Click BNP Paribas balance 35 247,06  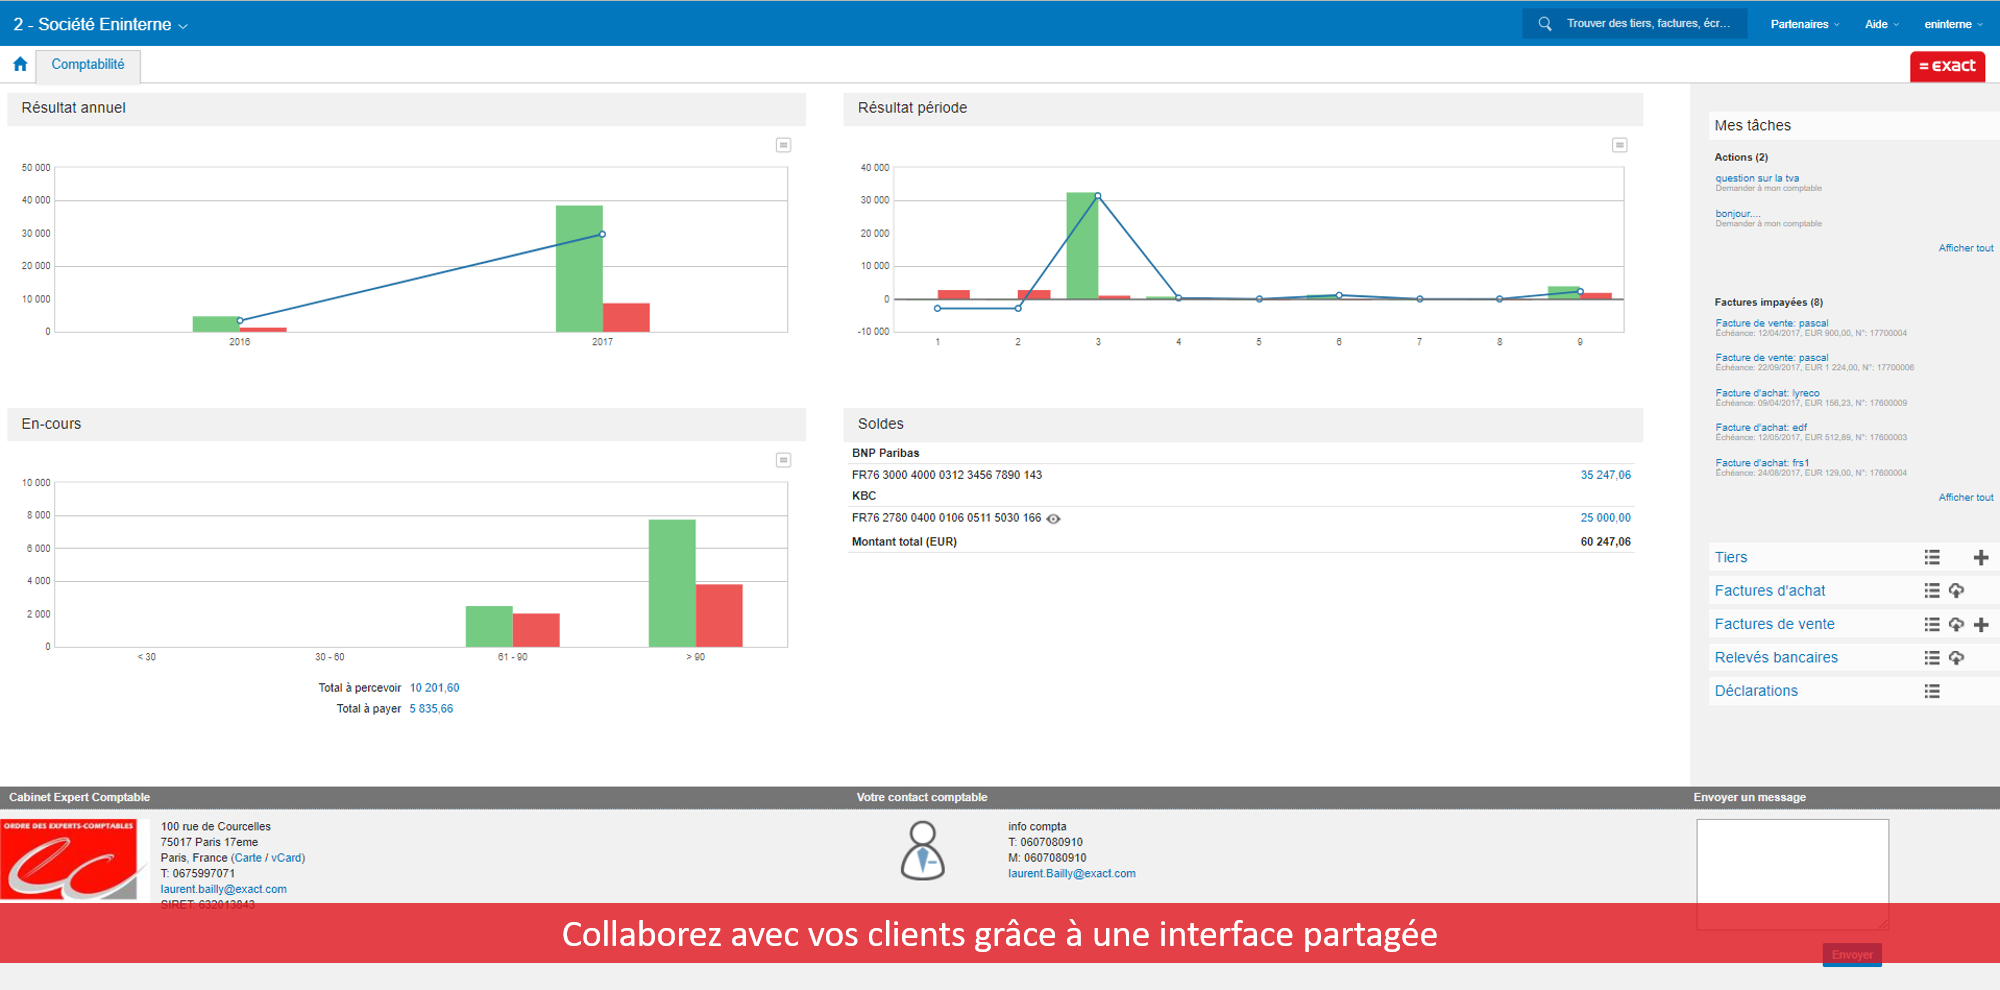[1605, 475]
